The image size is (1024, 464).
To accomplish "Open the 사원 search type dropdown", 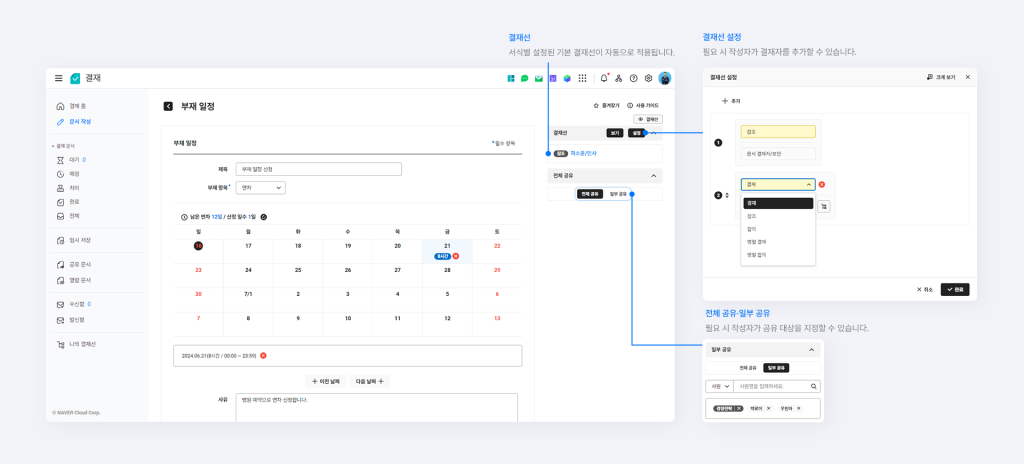I will [x=719, y=386].
